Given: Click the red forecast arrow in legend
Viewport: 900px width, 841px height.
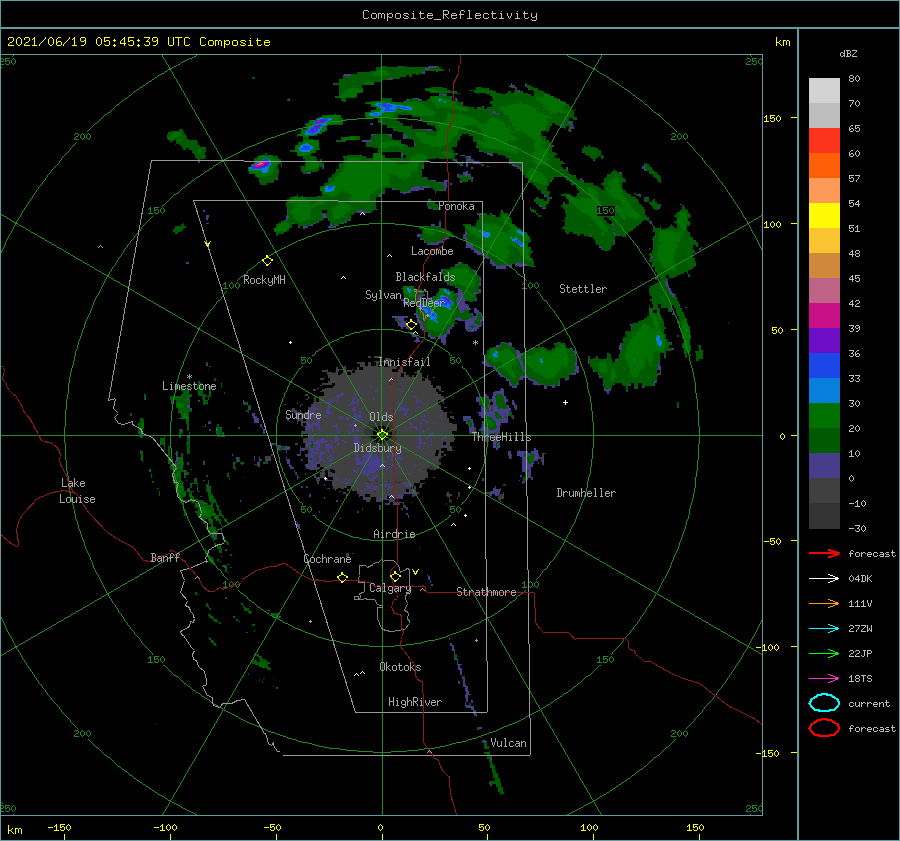Looking at the screenshot, I should [x=824, y=553].
